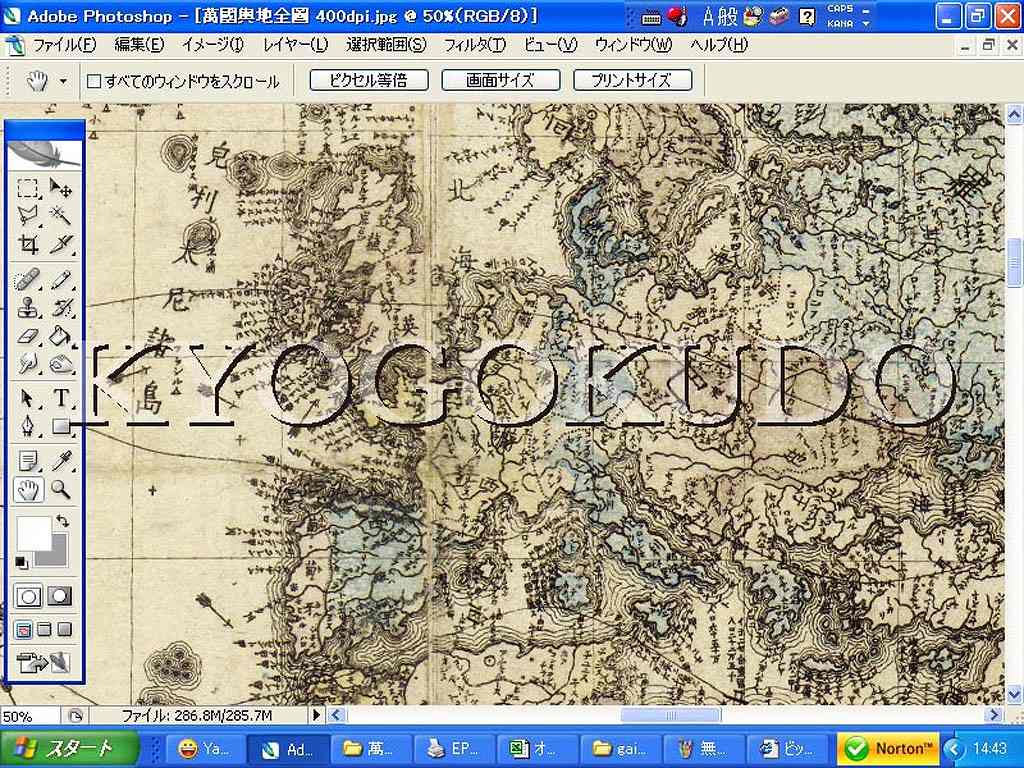Jump to ImageReady button
The height and width of the screenshot is (768, 1024).
[44, 662]
